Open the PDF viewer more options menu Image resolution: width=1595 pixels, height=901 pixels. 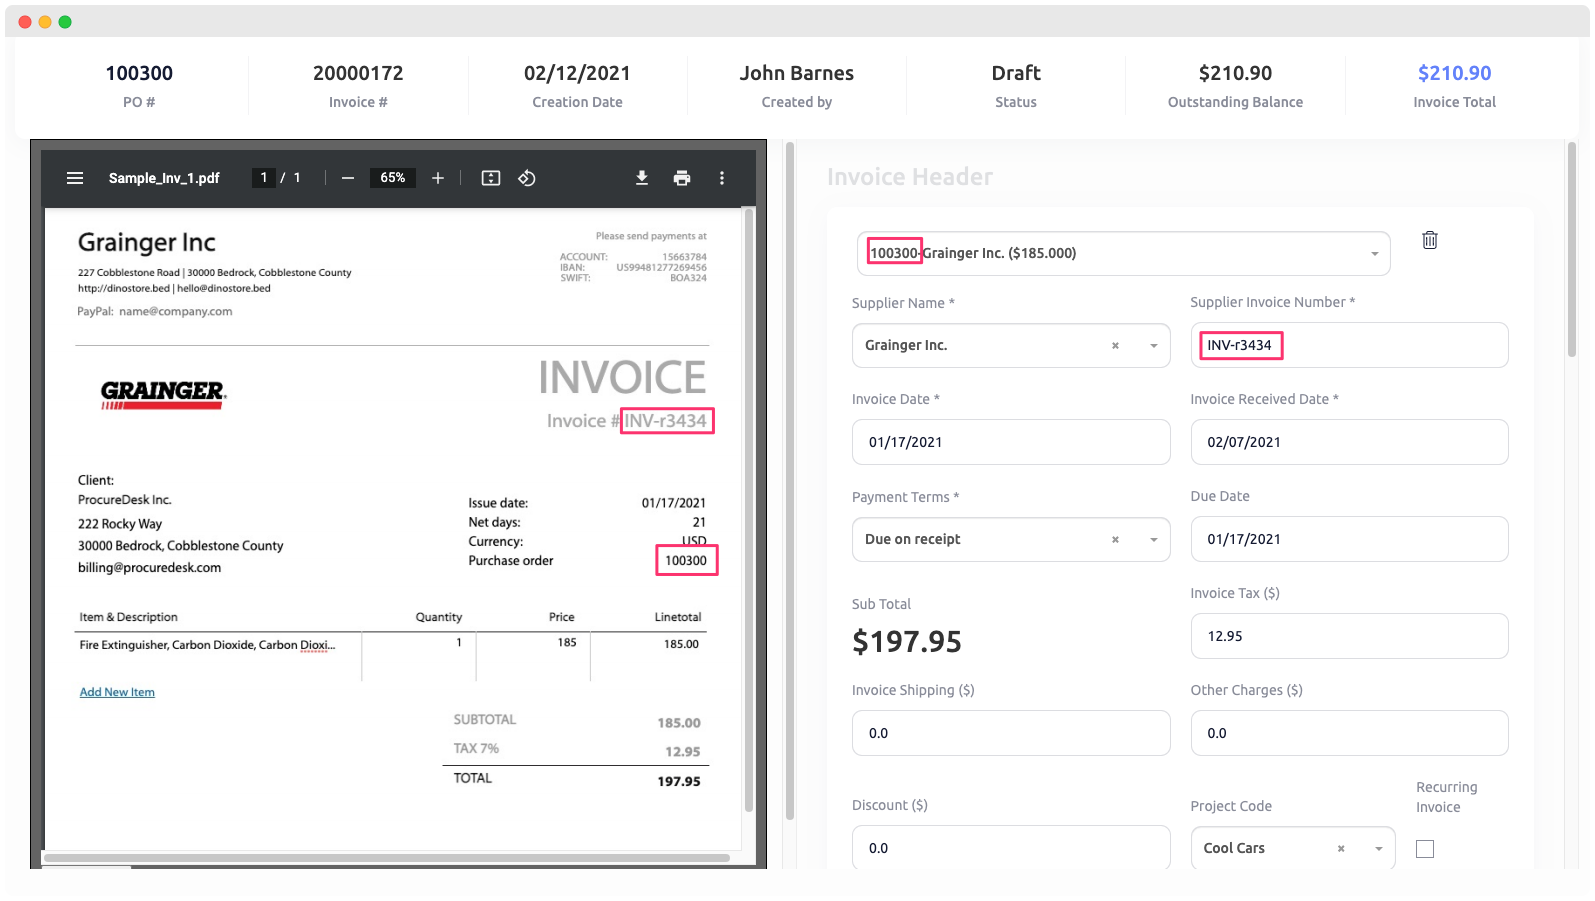(x=722, y=178)
